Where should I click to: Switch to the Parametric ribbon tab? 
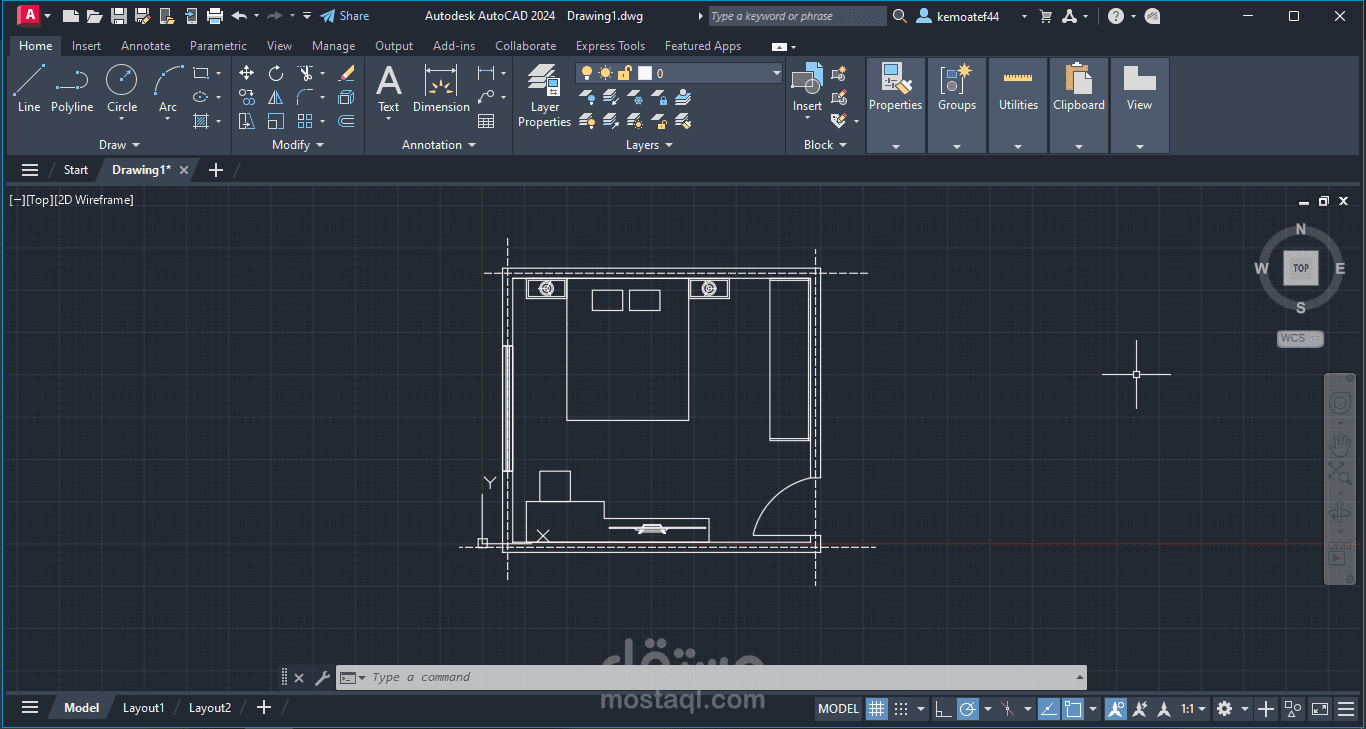tap(218, 45)
